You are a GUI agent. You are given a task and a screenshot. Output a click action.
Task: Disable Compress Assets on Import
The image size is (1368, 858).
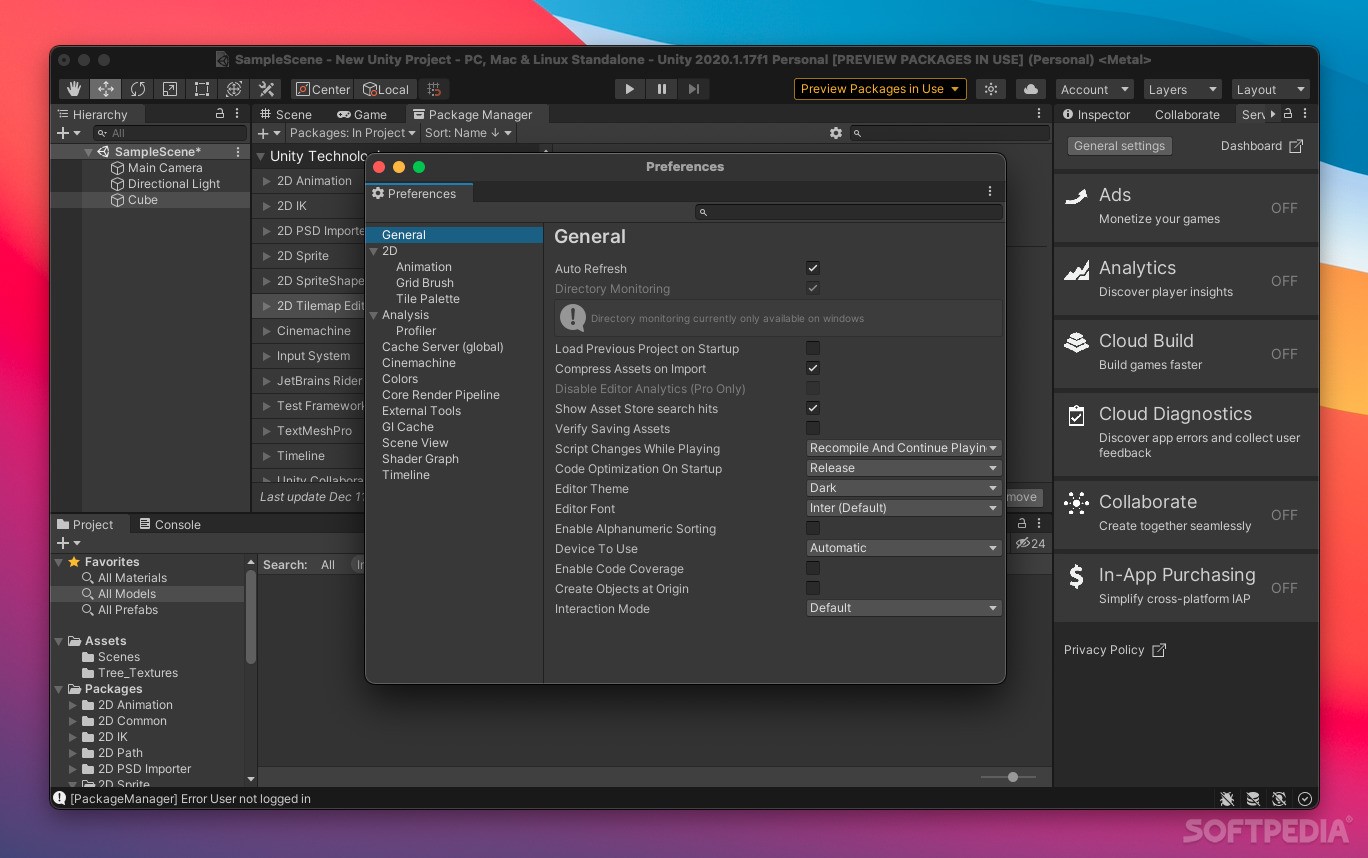coord(813,368)
